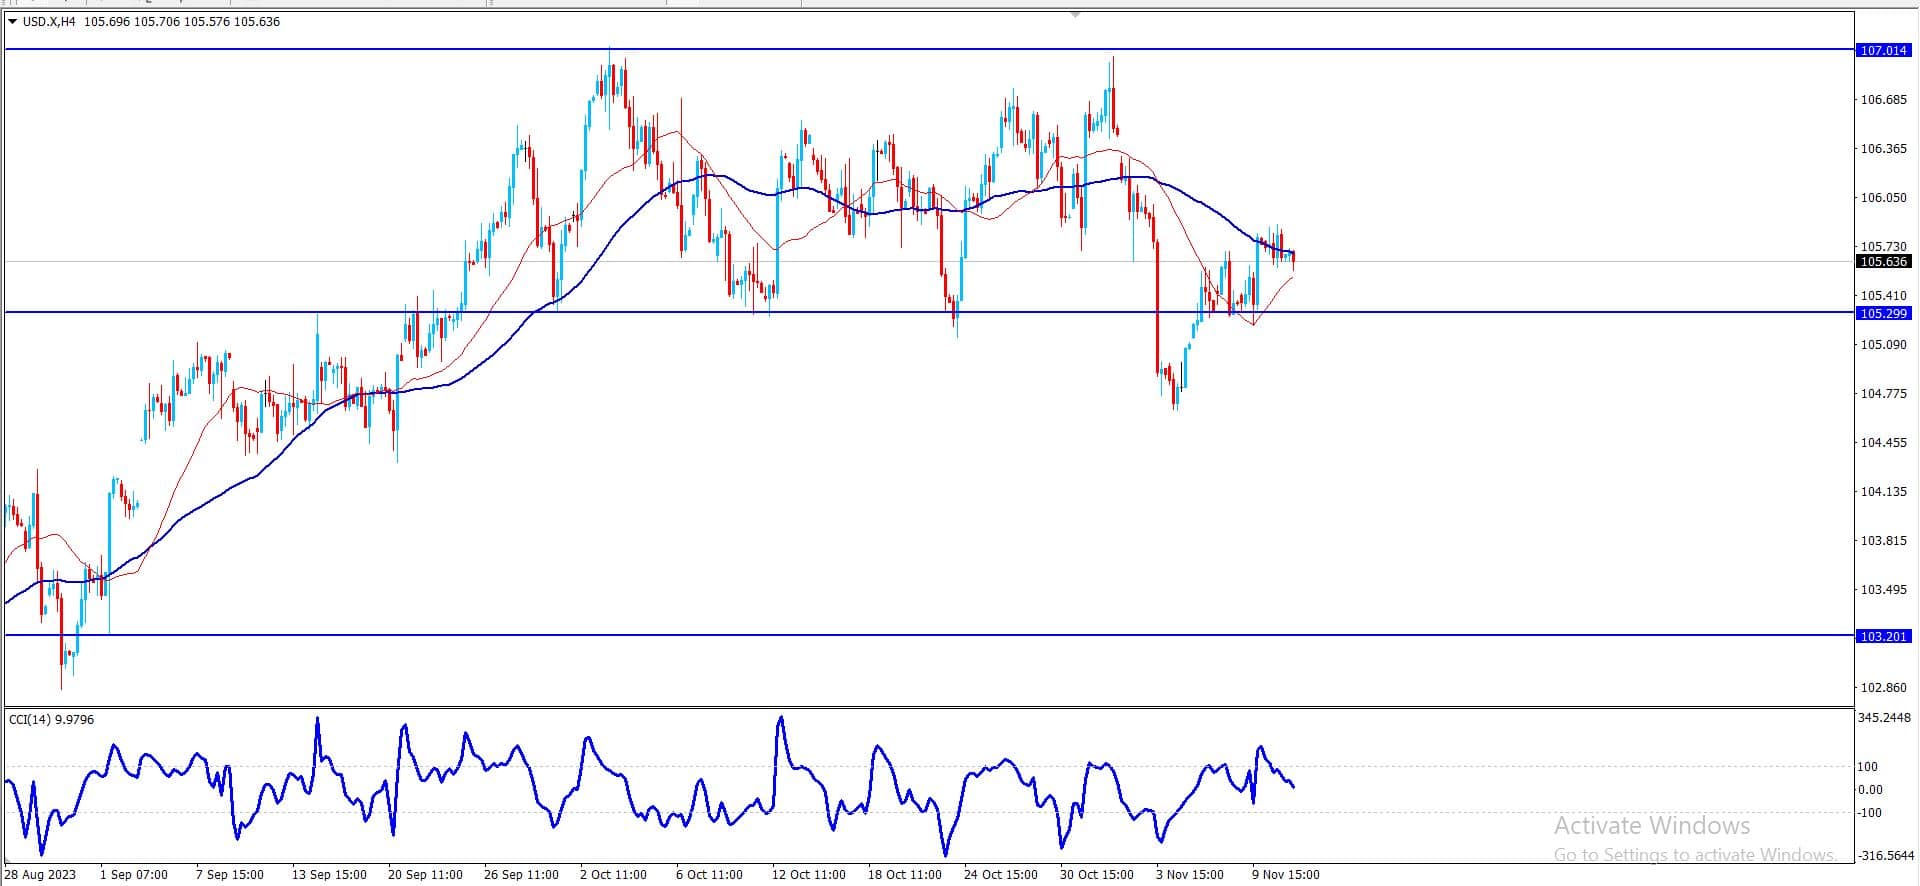Click the 103.815 price scale value

coord(1883,541)
